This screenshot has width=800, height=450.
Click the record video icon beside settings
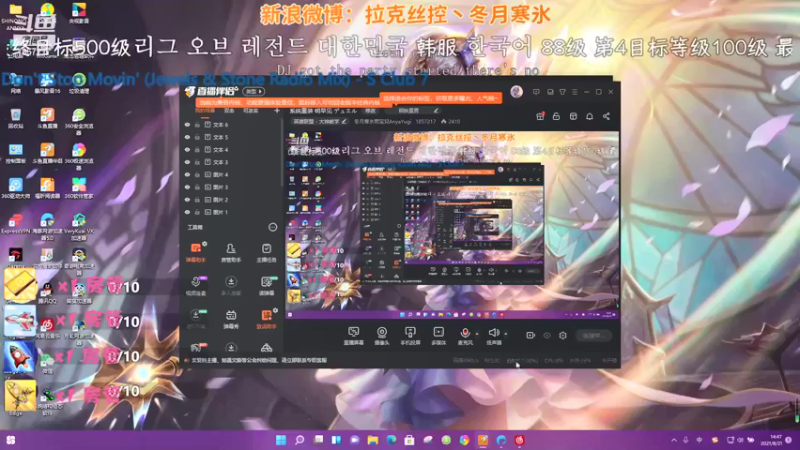point(531,335)
